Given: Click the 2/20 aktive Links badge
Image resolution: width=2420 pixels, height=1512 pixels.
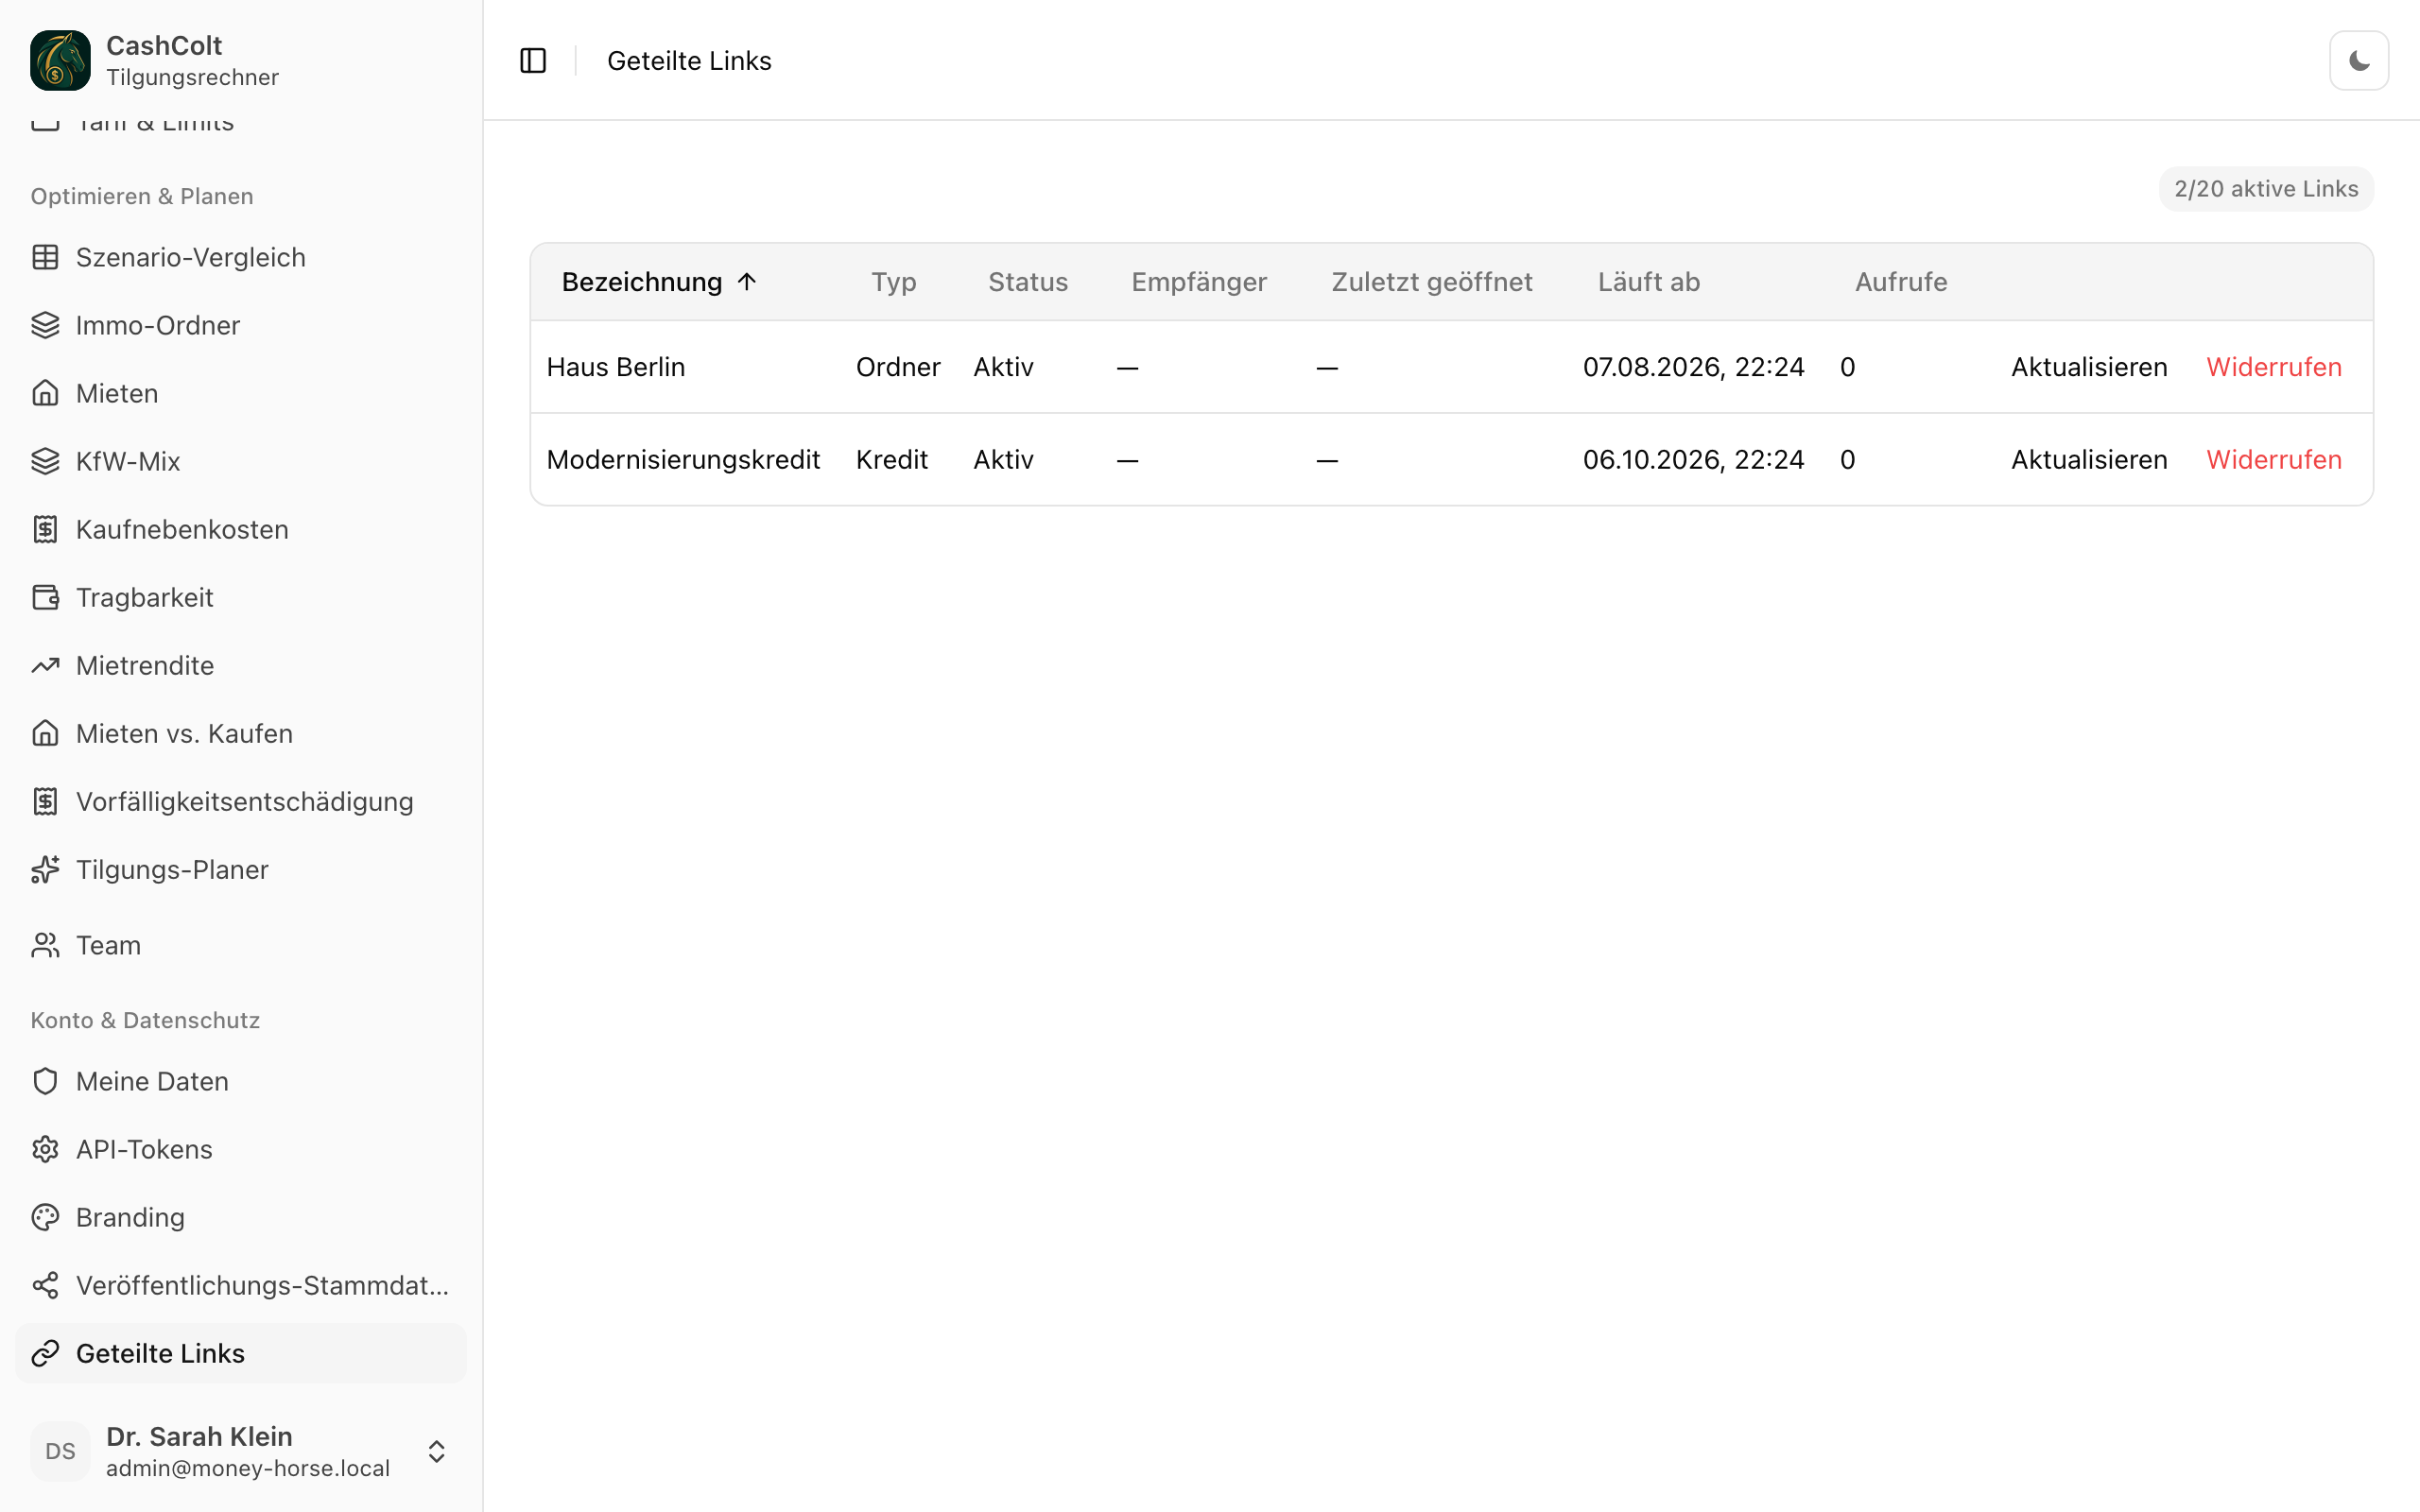Looking at the screenshot, I should [2266, 189].
